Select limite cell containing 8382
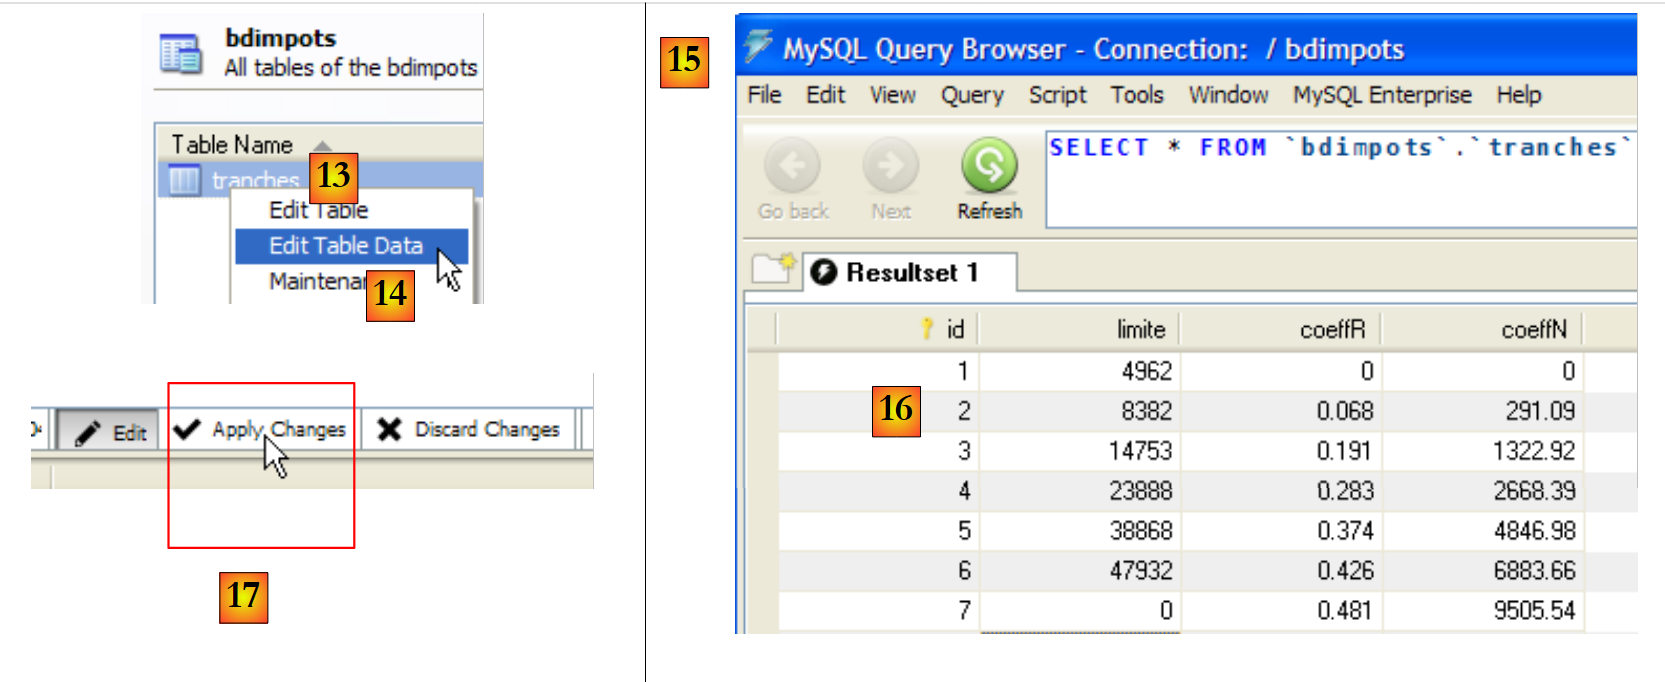The width and height of the screenshot is (1665, 682). [x=1080, y=411]
